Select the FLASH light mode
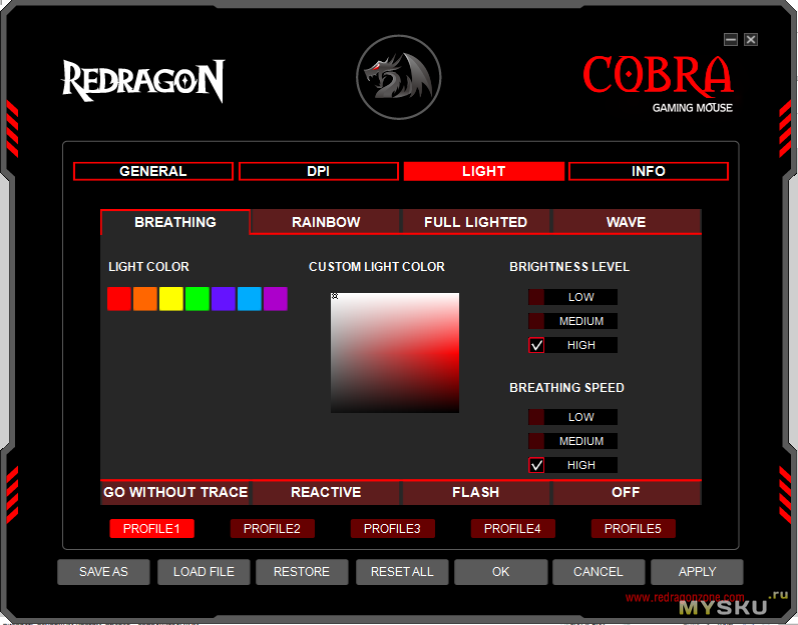The width and height of the screenshot is (798, 625). (x=475, y=492)
